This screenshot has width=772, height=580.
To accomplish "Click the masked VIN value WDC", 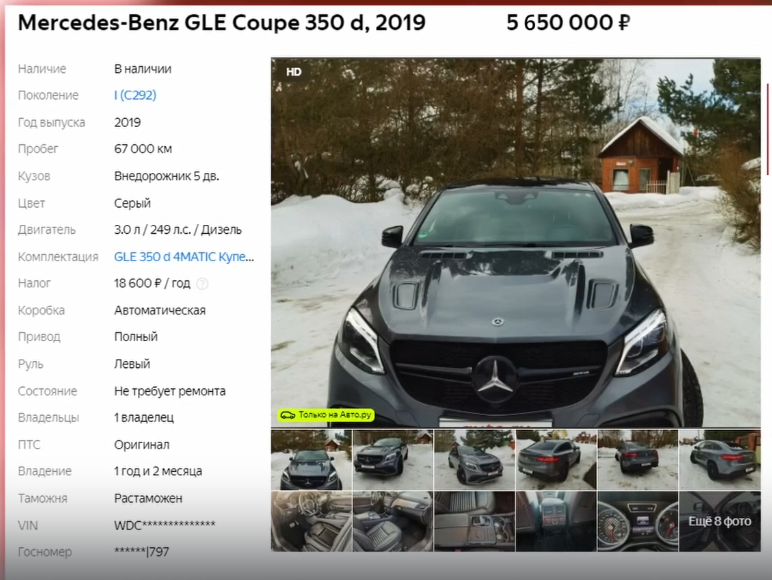I will click(x=164, y=525).
